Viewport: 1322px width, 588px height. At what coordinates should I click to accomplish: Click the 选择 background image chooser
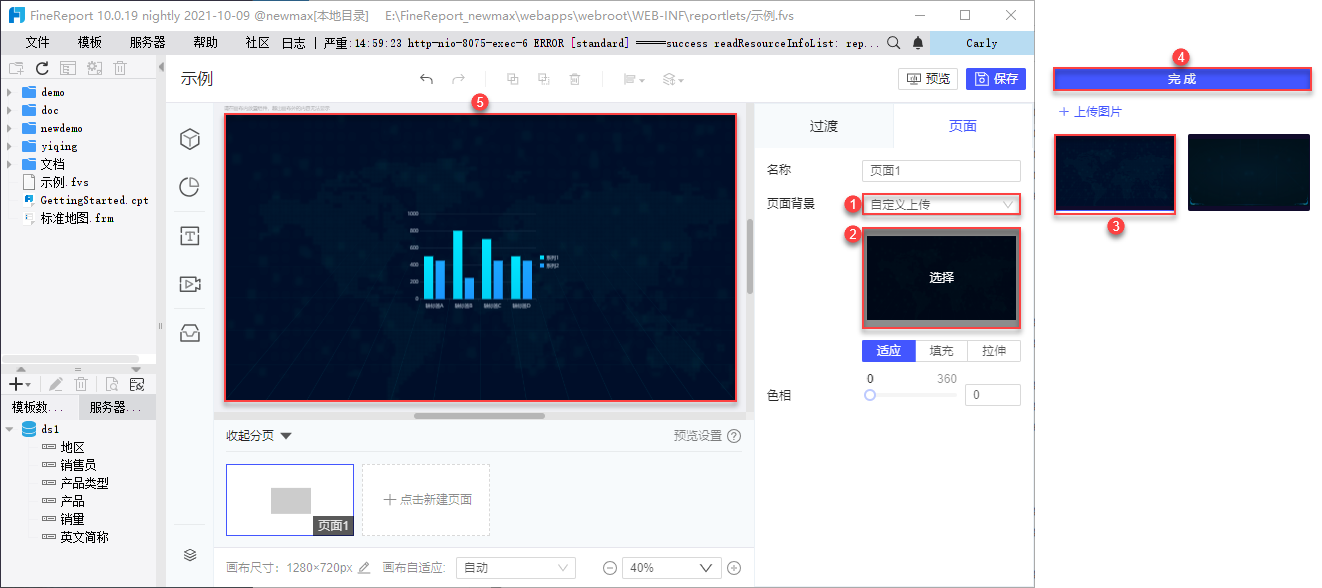941,278
